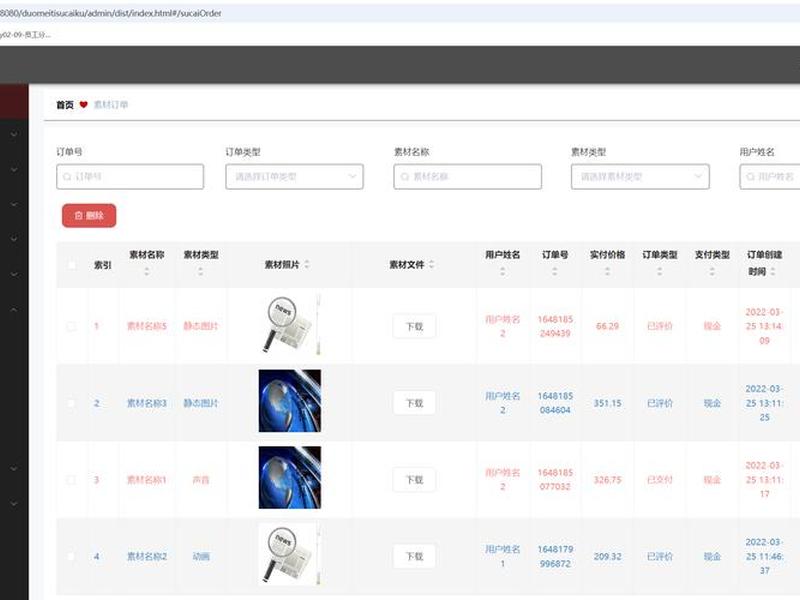The width and height of the screenshot is (800, 600).
Task: Collapse the open sidebar menu with up chevron
Action: (14, 309)
